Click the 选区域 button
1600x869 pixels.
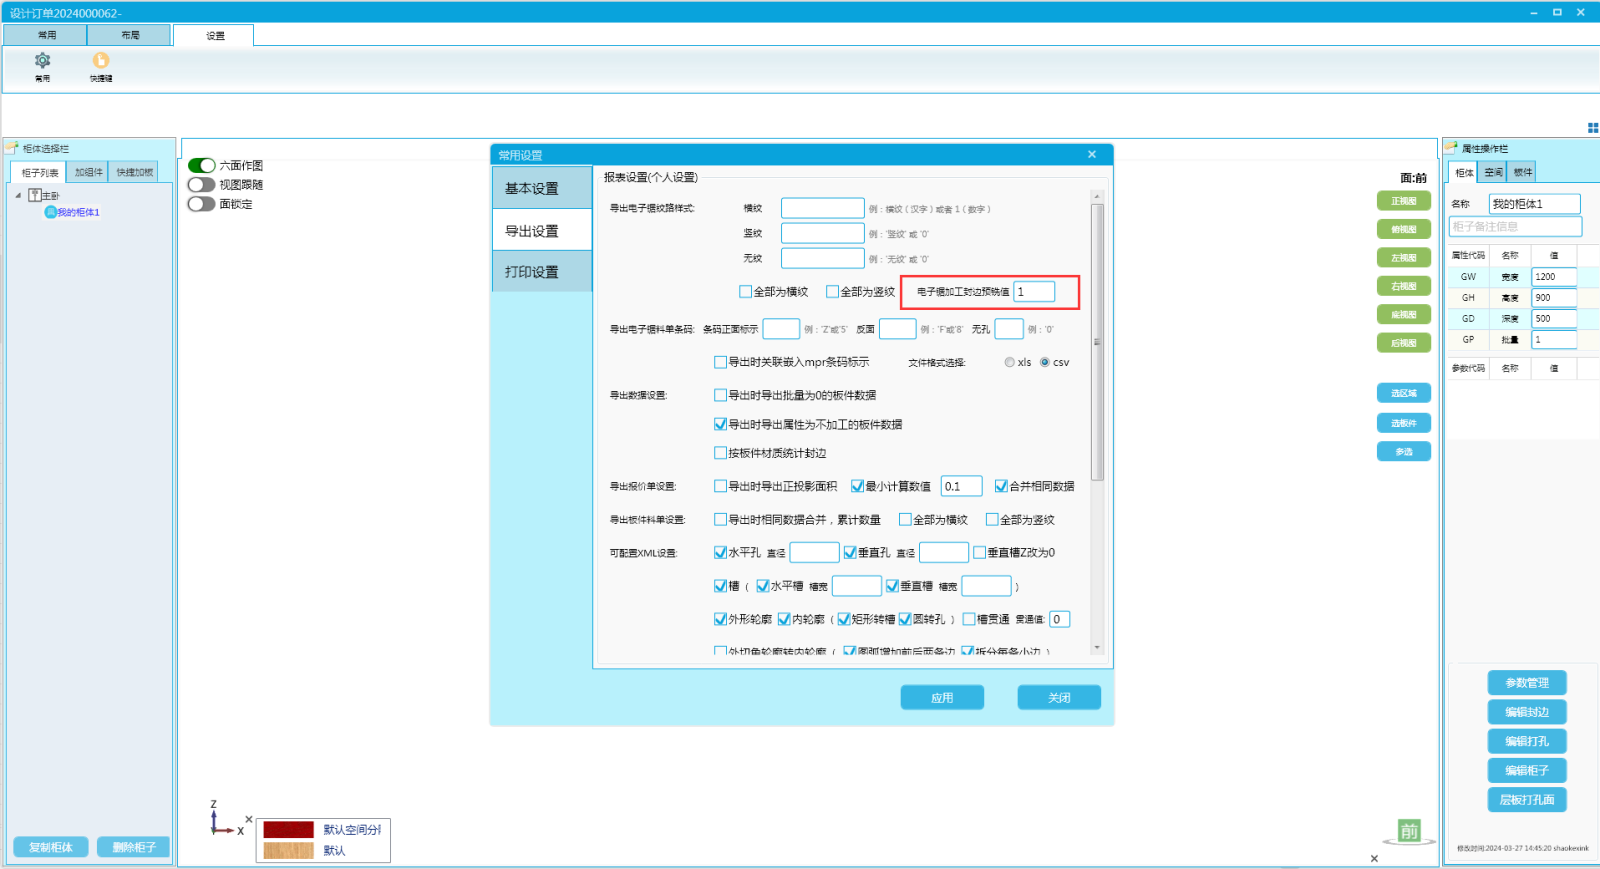click(1404, 393)
